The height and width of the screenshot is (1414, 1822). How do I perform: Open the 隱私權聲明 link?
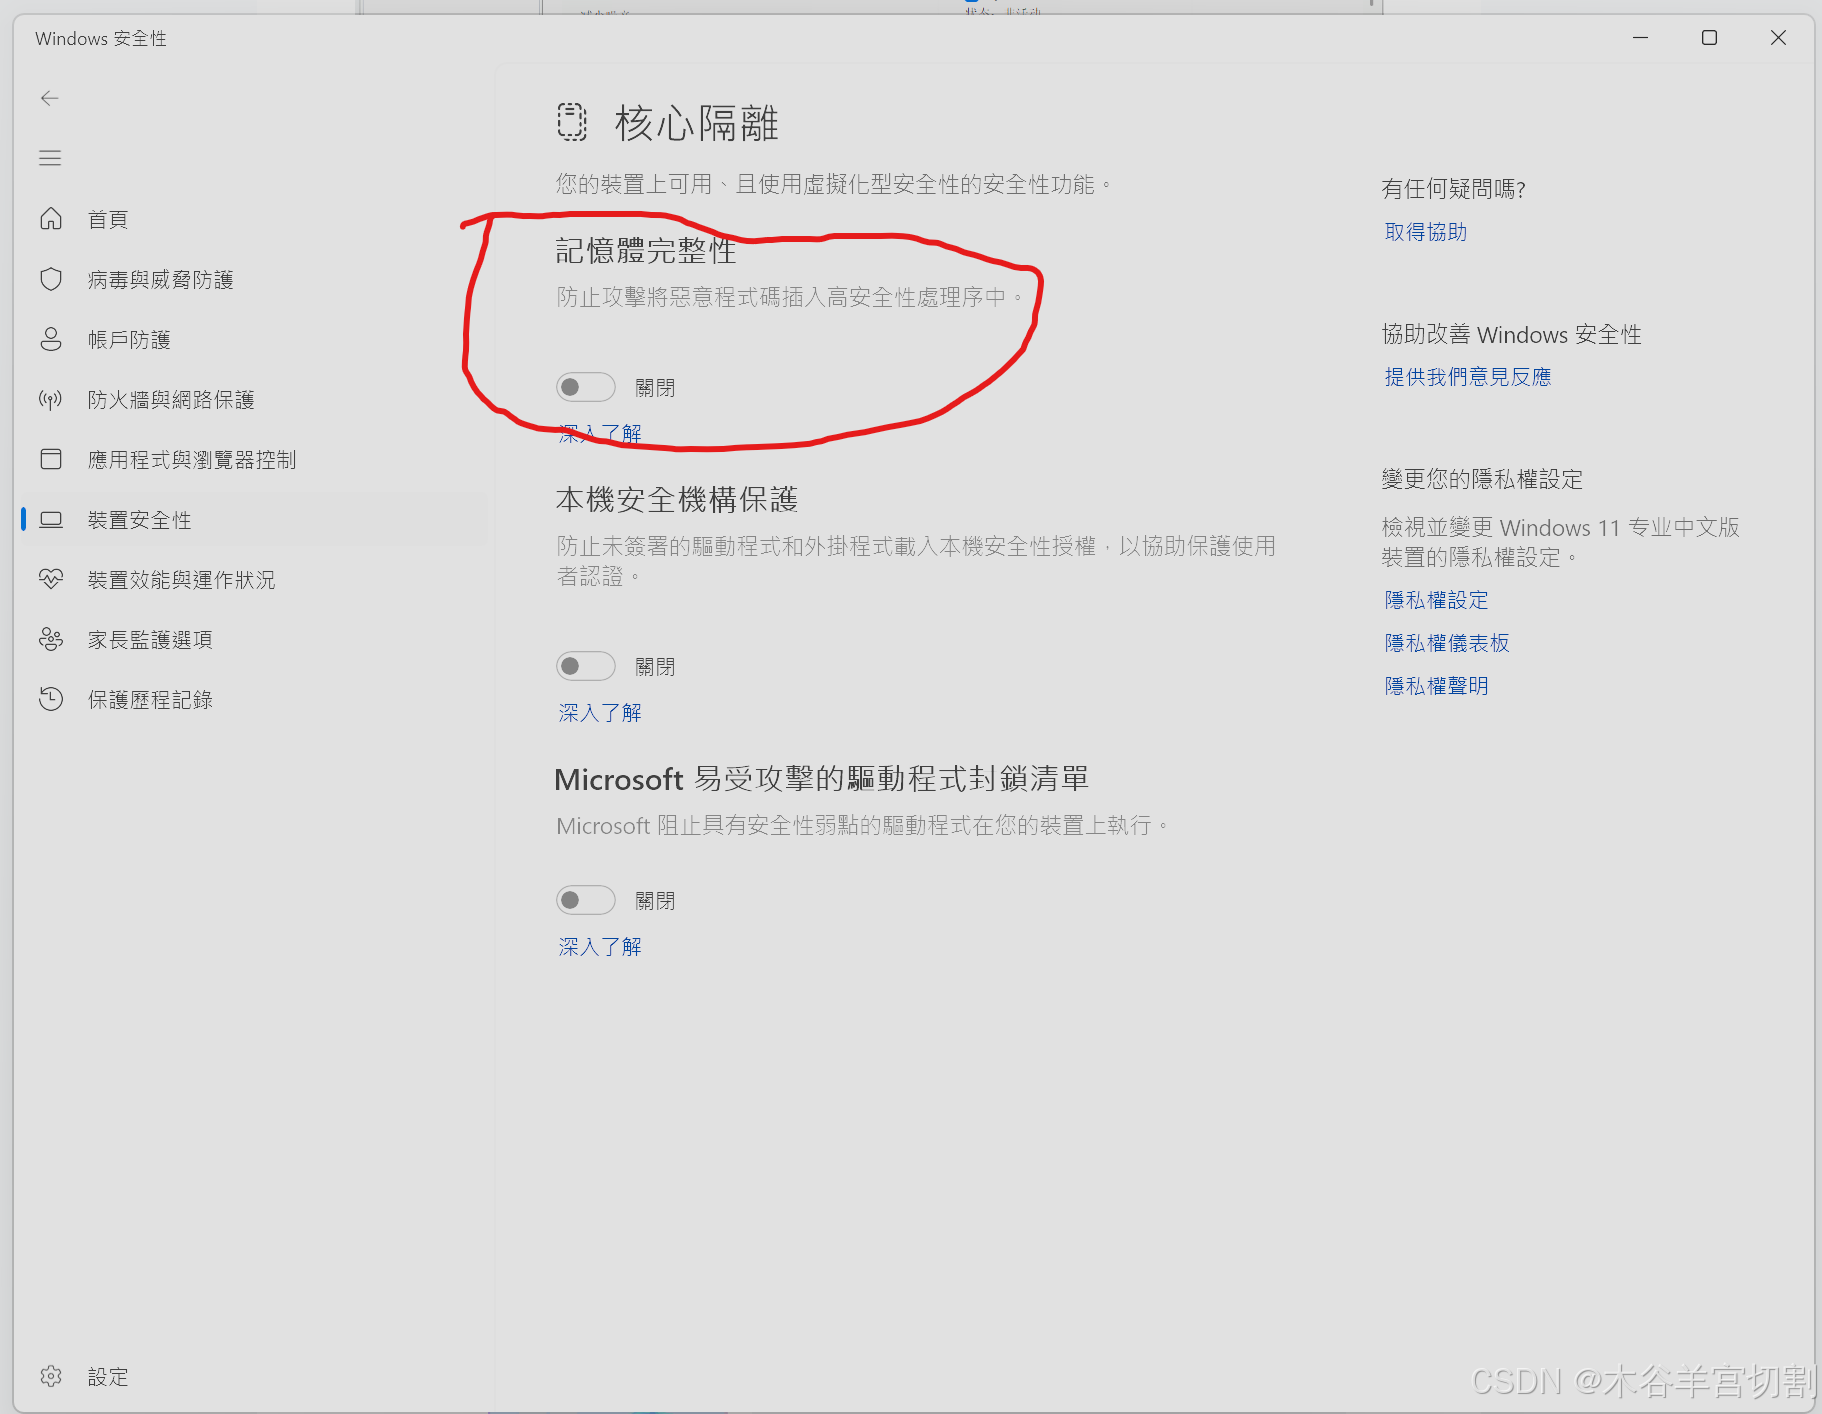pos(1437,686)
